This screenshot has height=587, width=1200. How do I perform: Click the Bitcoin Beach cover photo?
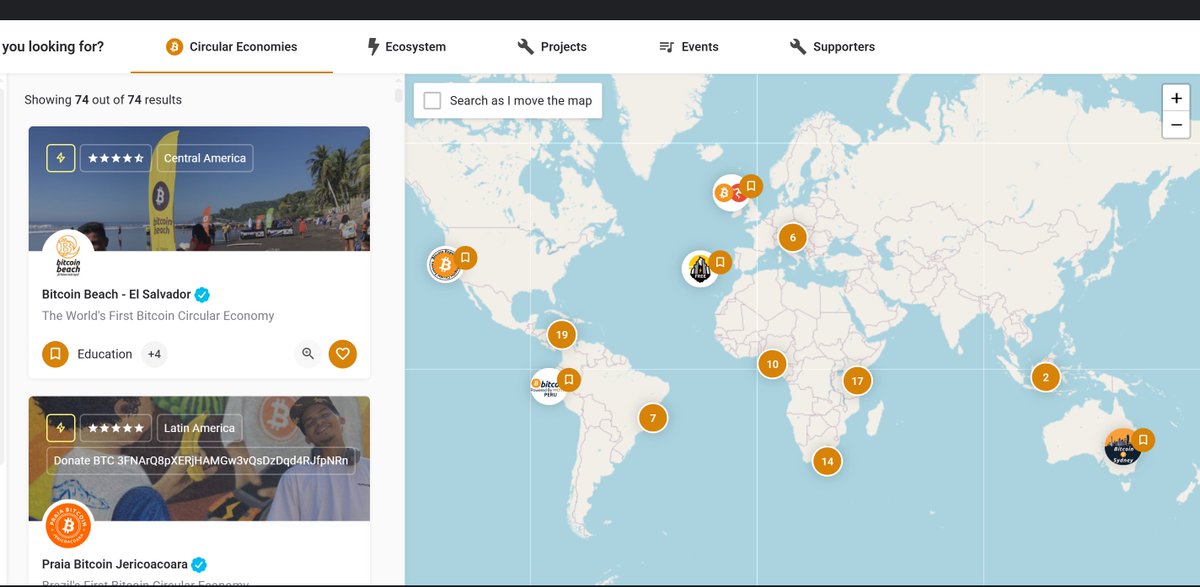click(199, 189)
